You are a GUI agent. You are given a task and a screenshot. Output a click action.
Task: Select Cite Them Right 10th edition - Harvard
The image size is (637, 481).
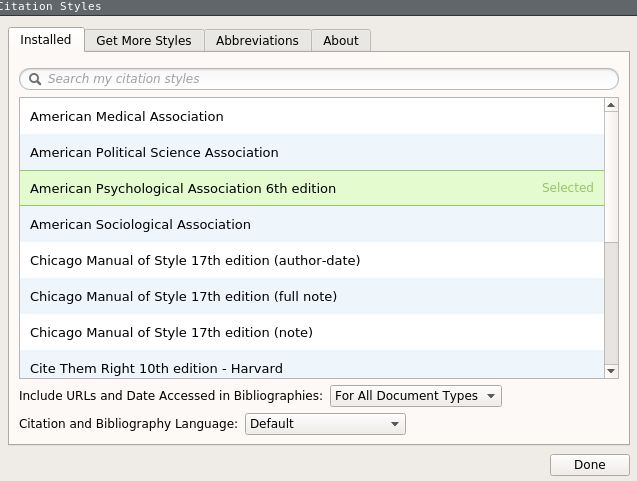312,364
